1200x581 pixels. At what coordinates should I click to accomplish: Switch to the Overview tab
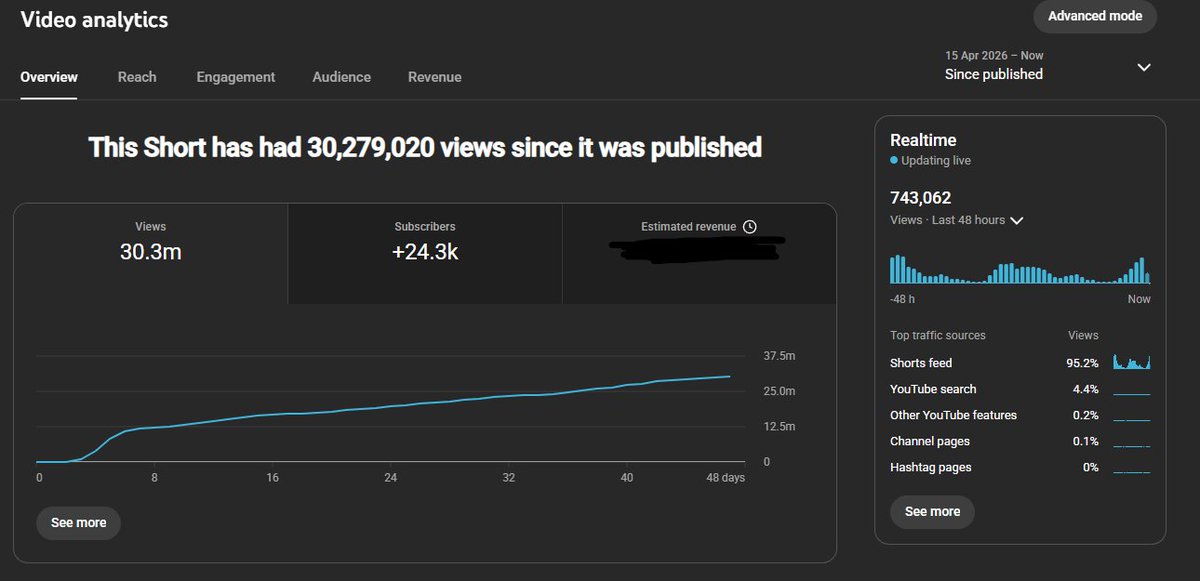click(x=49, y=77)
